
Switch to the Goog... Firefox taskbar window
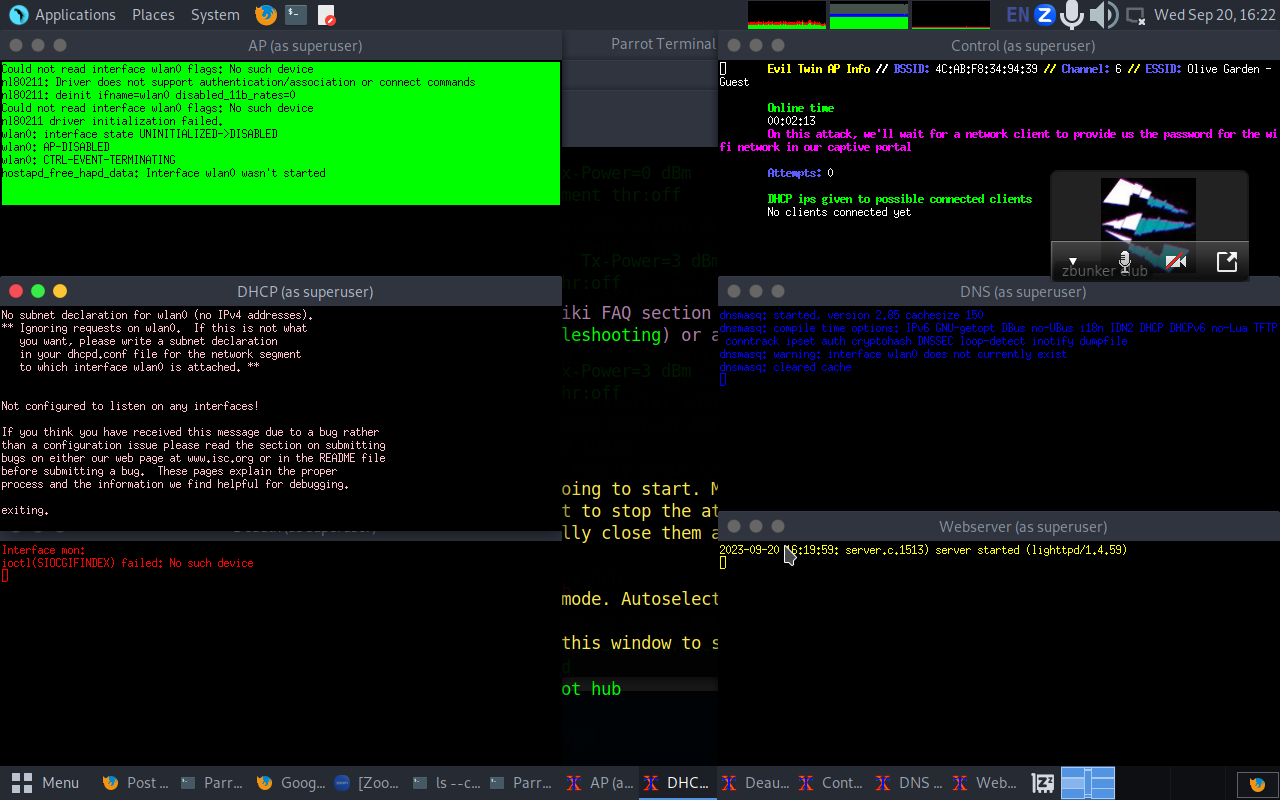[x=289, y=783]
